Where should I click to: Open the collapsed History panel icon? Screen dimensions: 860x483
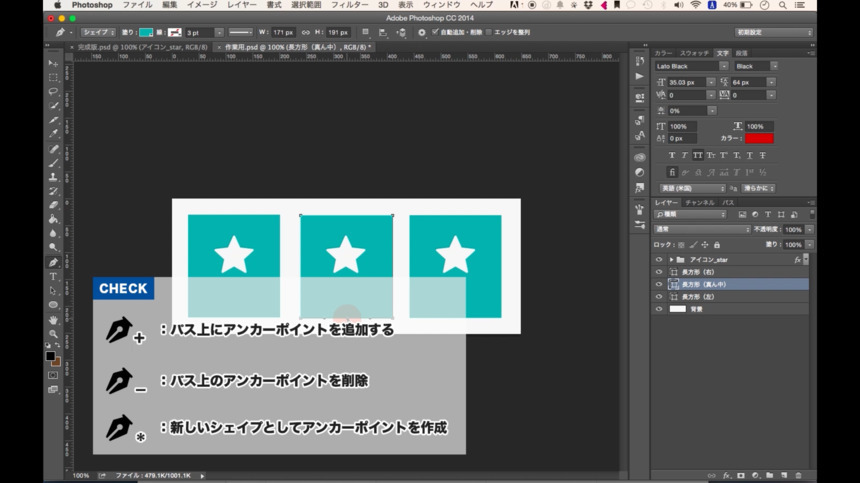(x=640, y=61)
